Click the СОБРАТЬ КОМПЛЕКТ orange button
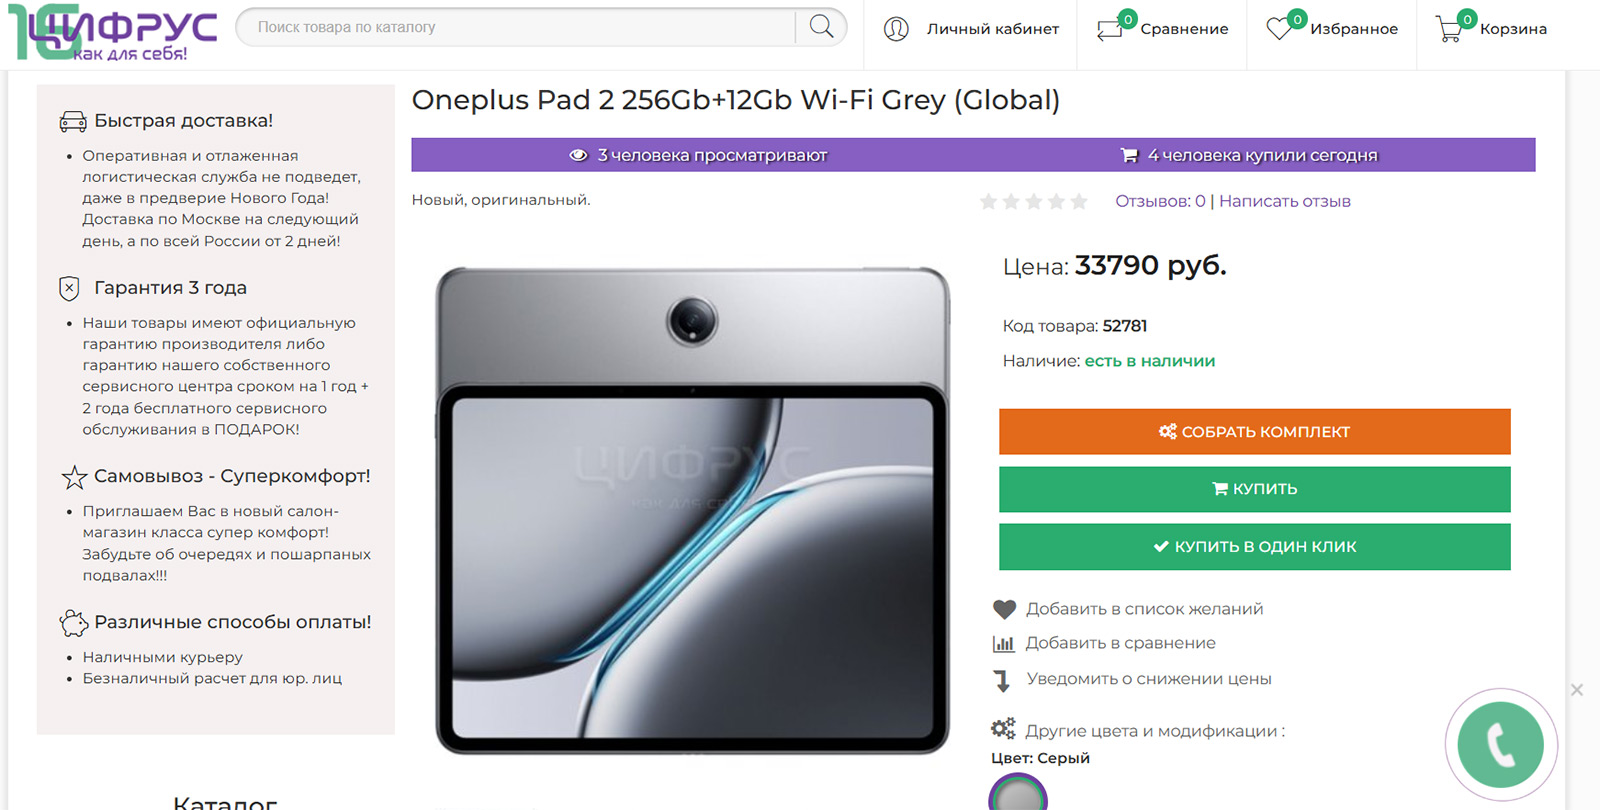This screenshot has width=1600, height=810. click(x=1254, y=432)
